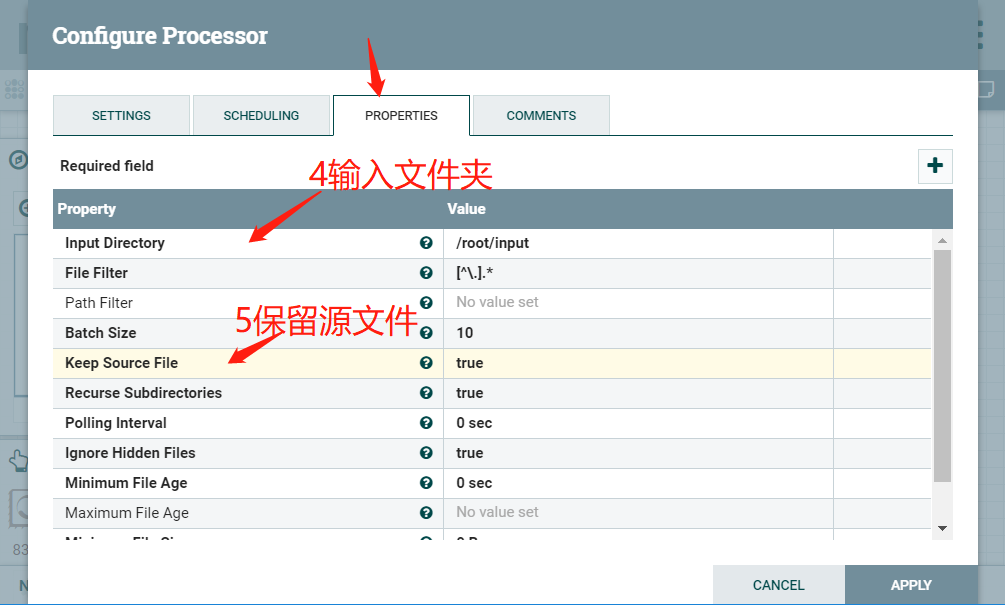Select the Input Directory property name

pos(115,243)
